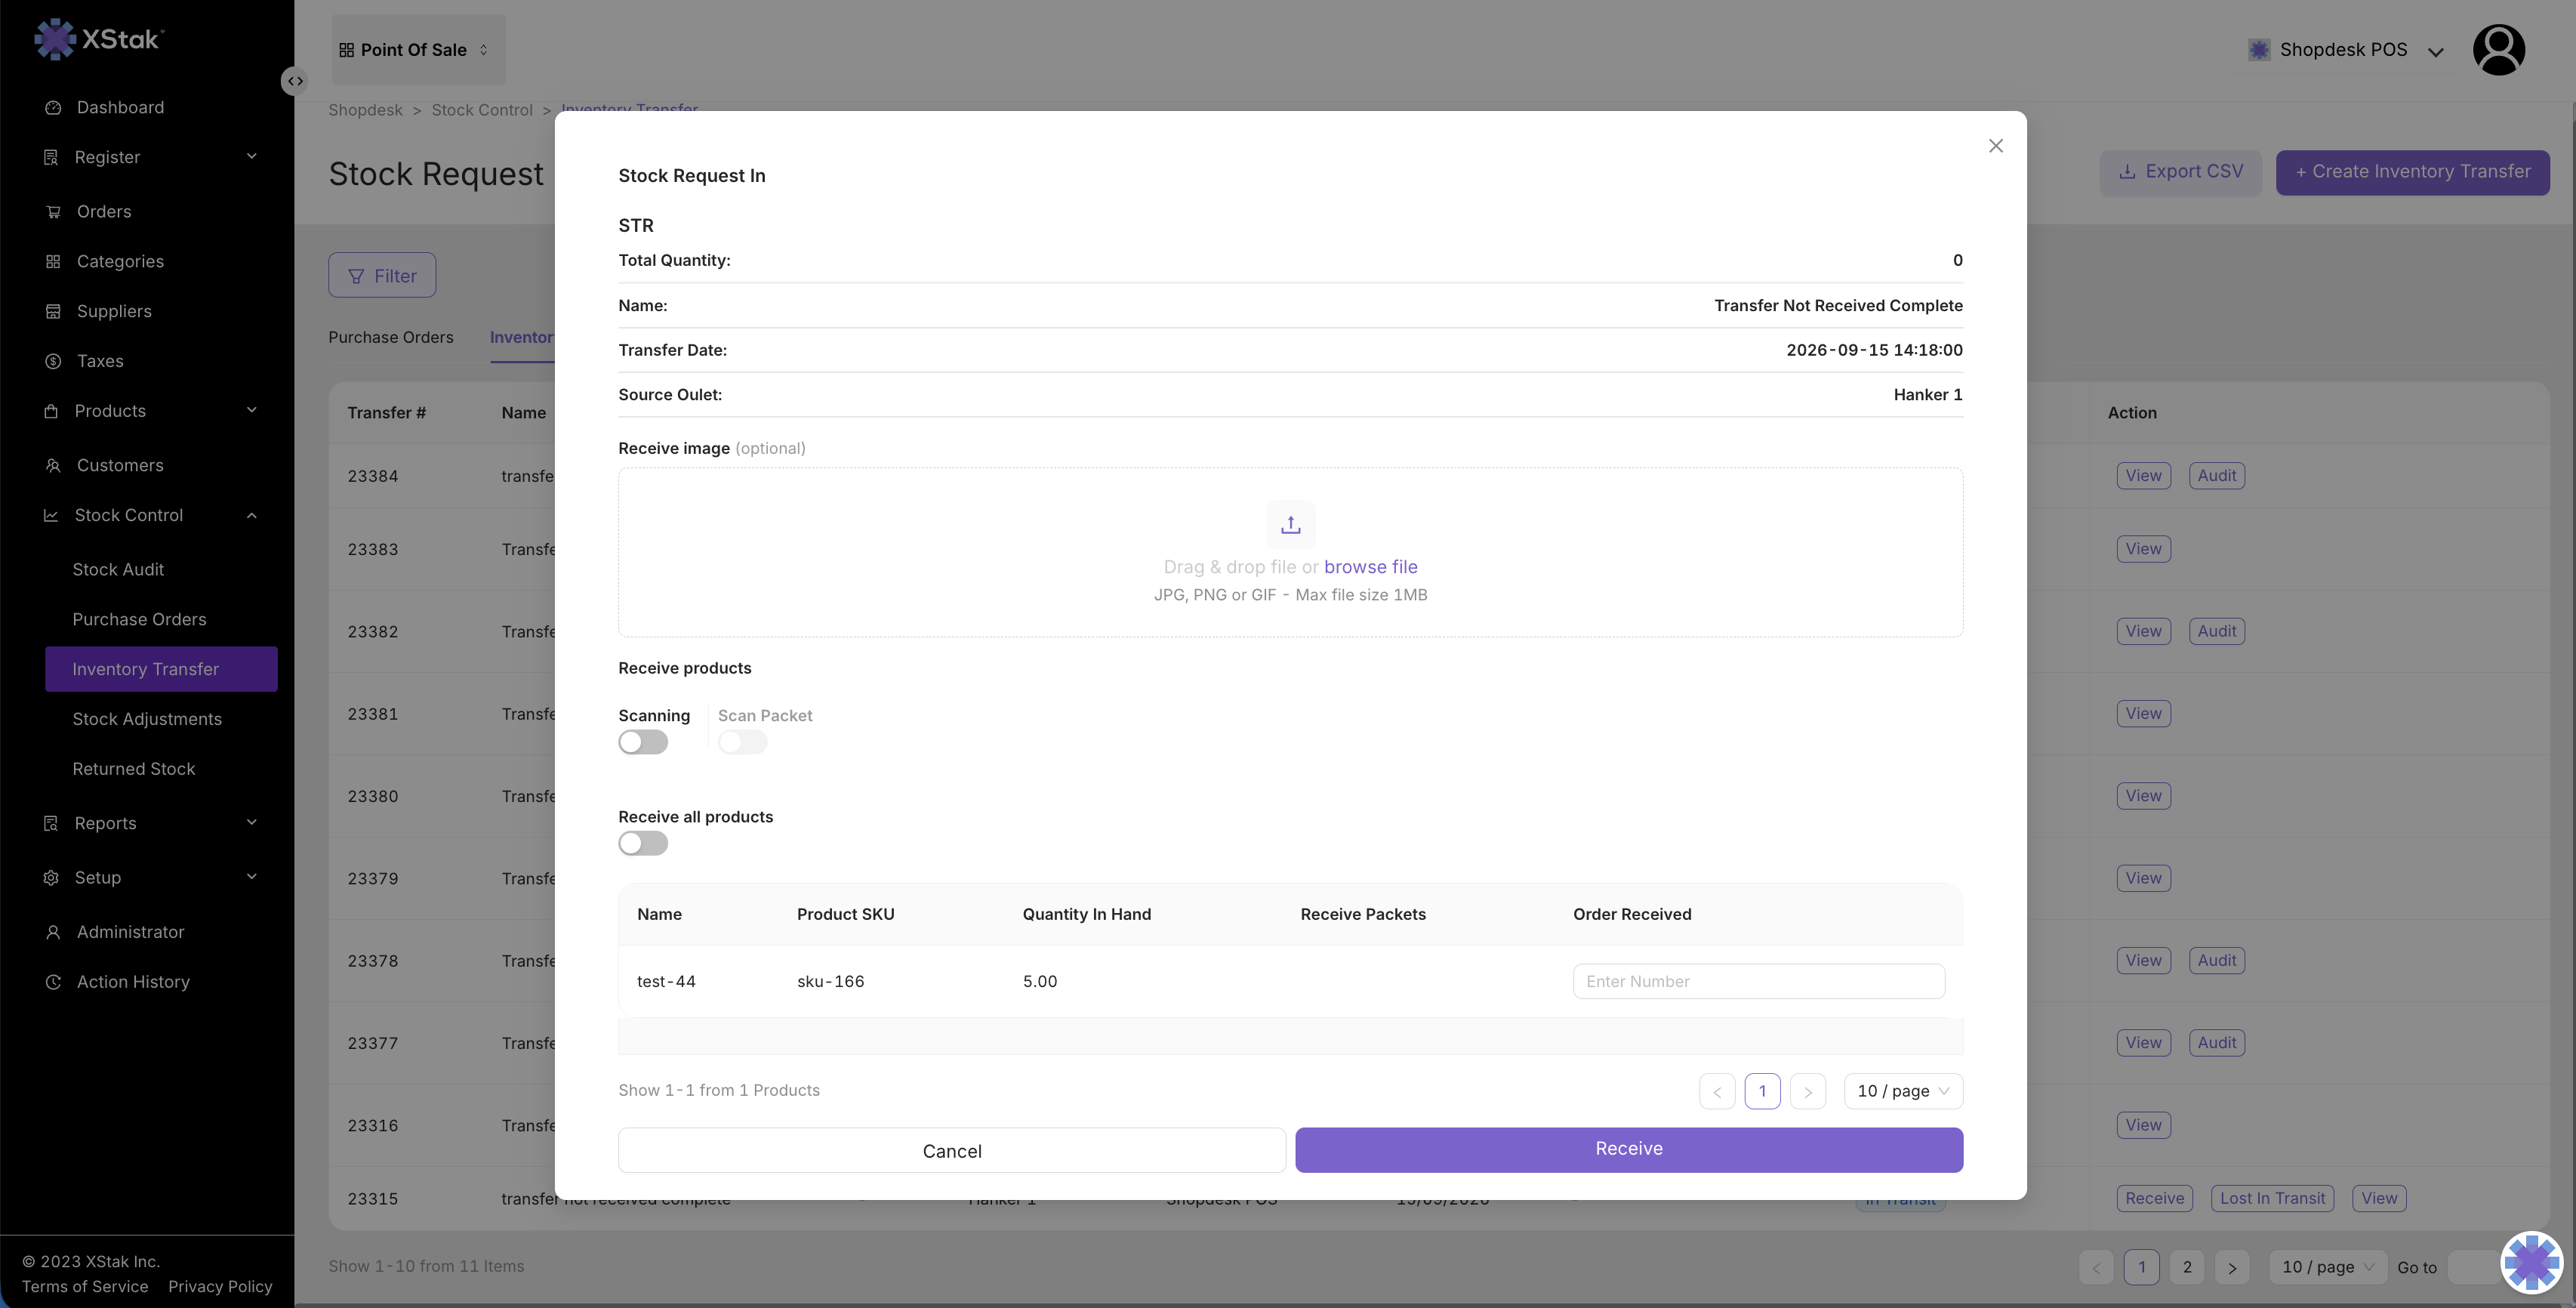The height and width of the screenshot is (1308, 2576).
Task: Expand the Register menu
Action: click(150, 157)
